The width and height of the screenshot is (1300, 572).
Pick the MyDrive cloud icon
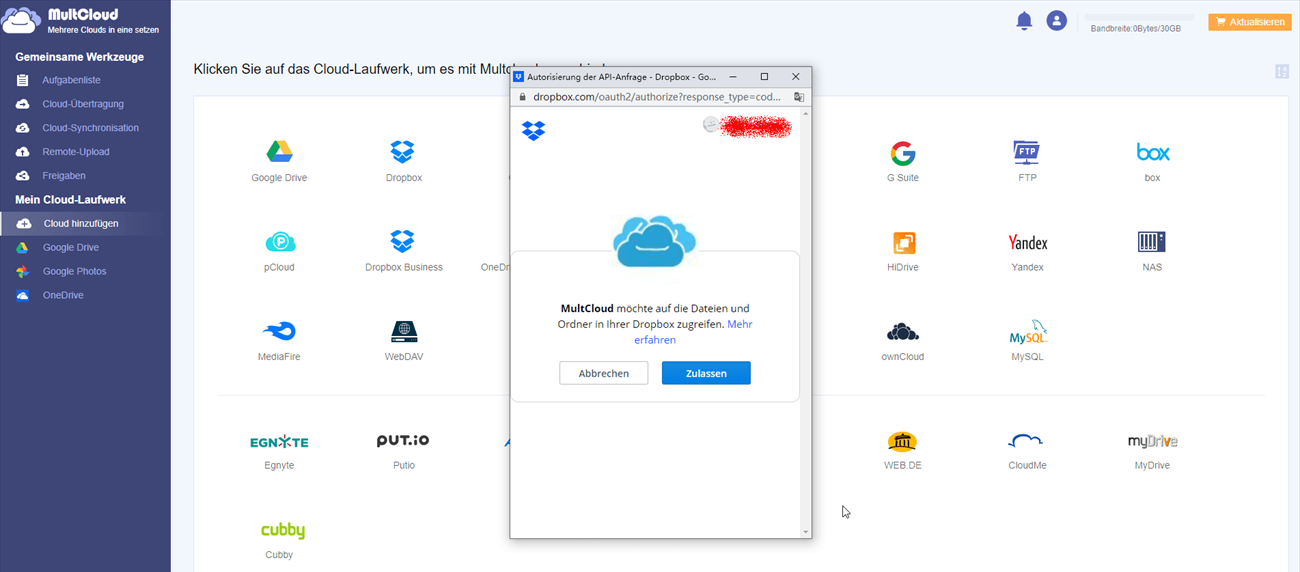tap(1152, 441)
